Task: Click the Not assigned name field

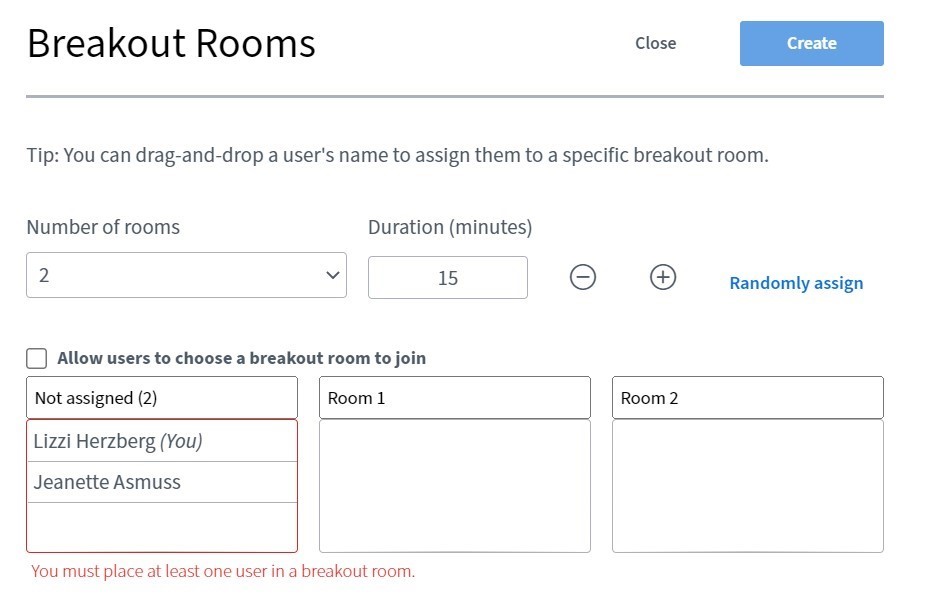Action: click(x=161, y=398)
